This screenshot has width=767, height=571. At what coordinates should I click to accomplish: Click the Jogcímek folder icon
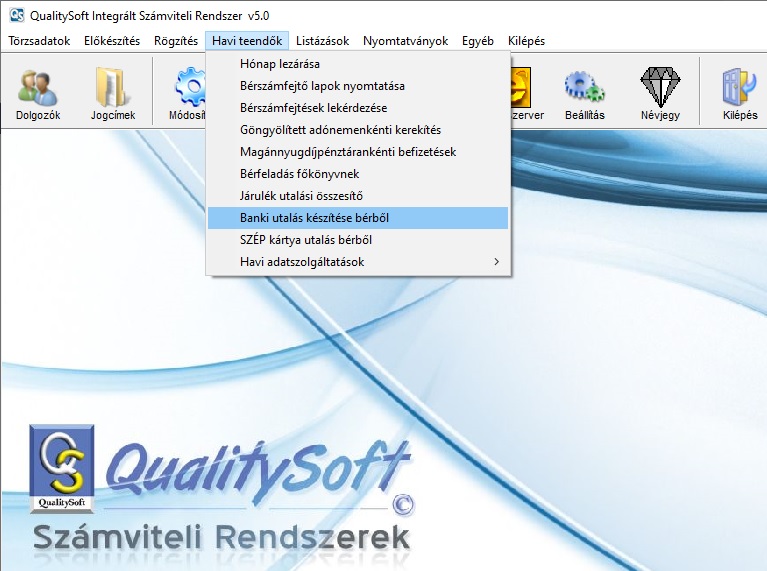[113, 92]
